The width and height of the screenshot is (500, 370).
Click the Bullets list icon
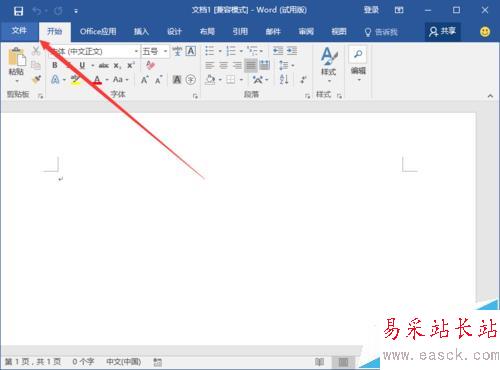click(210, 51)
